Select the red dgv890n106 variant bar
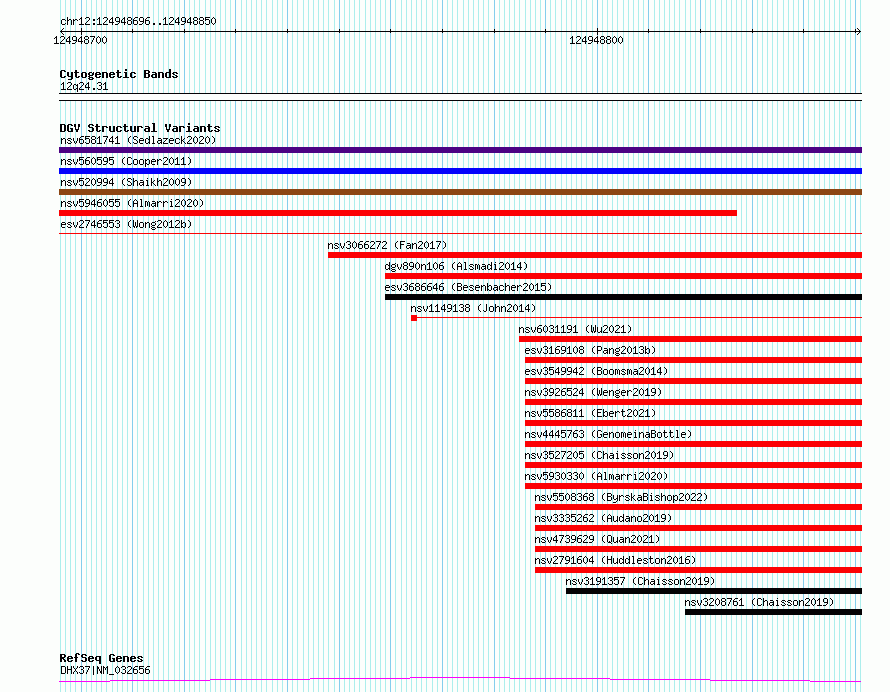Image resolution: width=890 pixels, height=692 pixels. click(x=623, y=276)
